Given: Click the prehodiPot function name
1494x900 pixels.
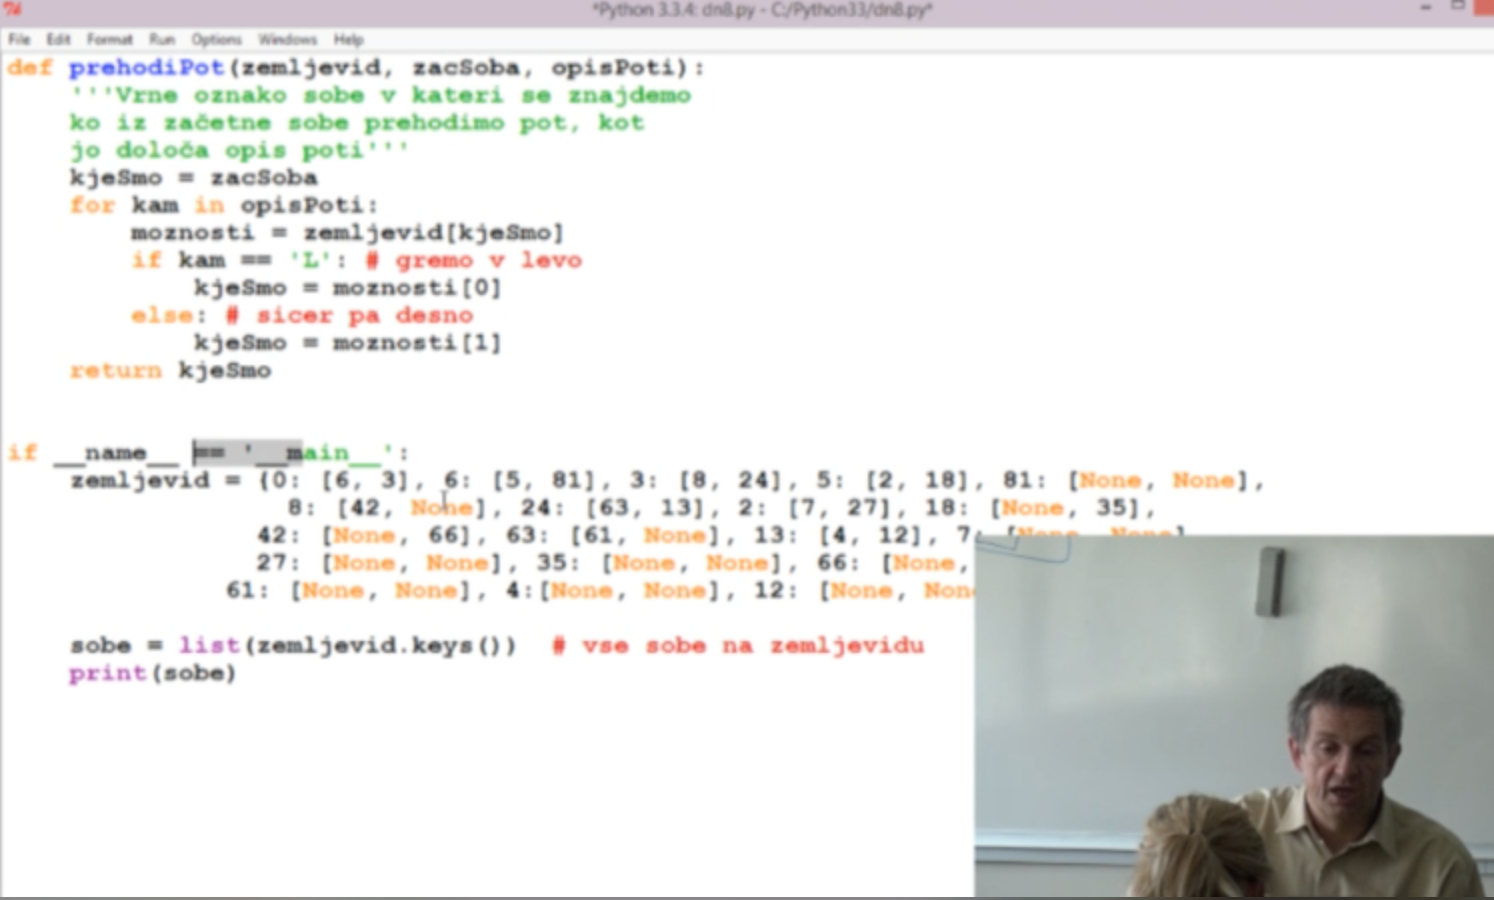Looking at the screenshot, I should [146, 68].
